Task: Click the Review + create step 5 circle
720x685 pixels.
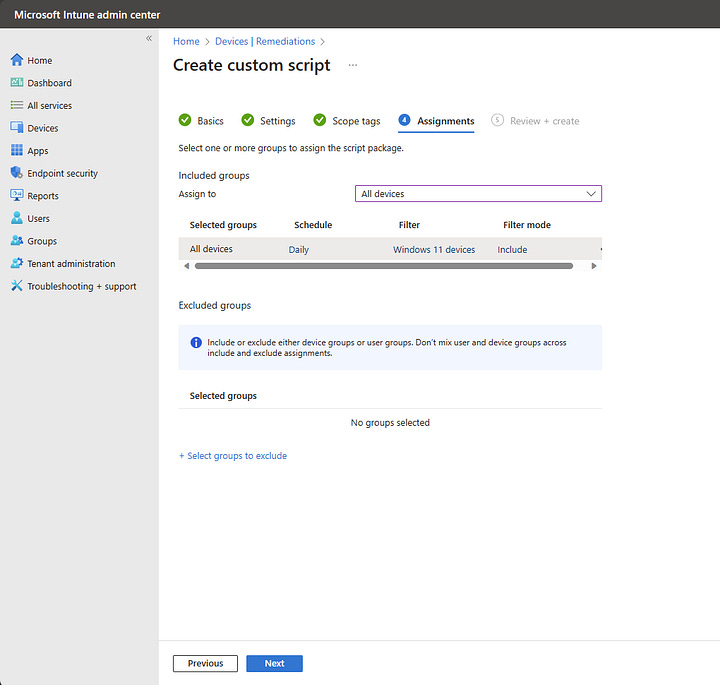Action: click(497, 120)
